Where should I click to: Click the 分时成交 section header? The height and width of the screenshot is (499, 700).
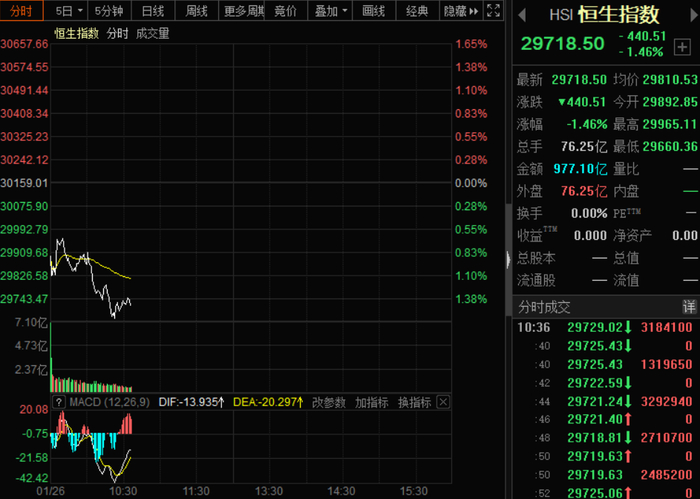tap(544, 307)
